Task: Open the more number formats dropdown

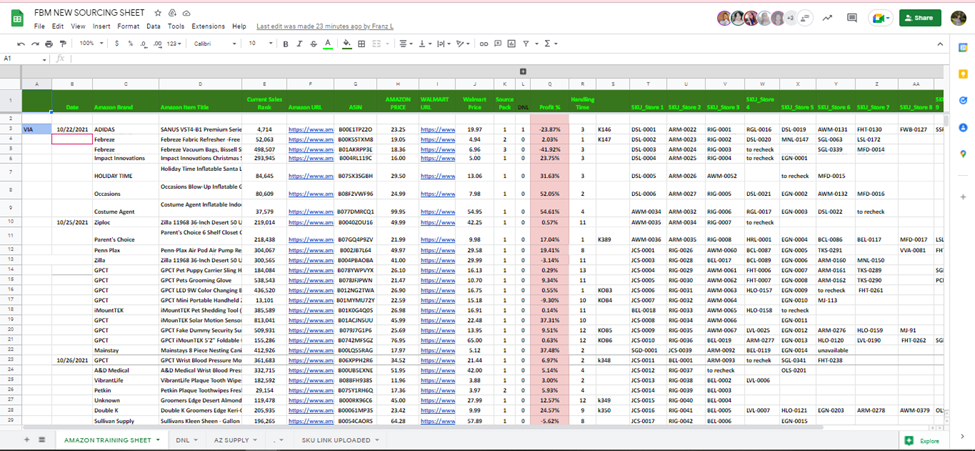Action: point(176,44)
